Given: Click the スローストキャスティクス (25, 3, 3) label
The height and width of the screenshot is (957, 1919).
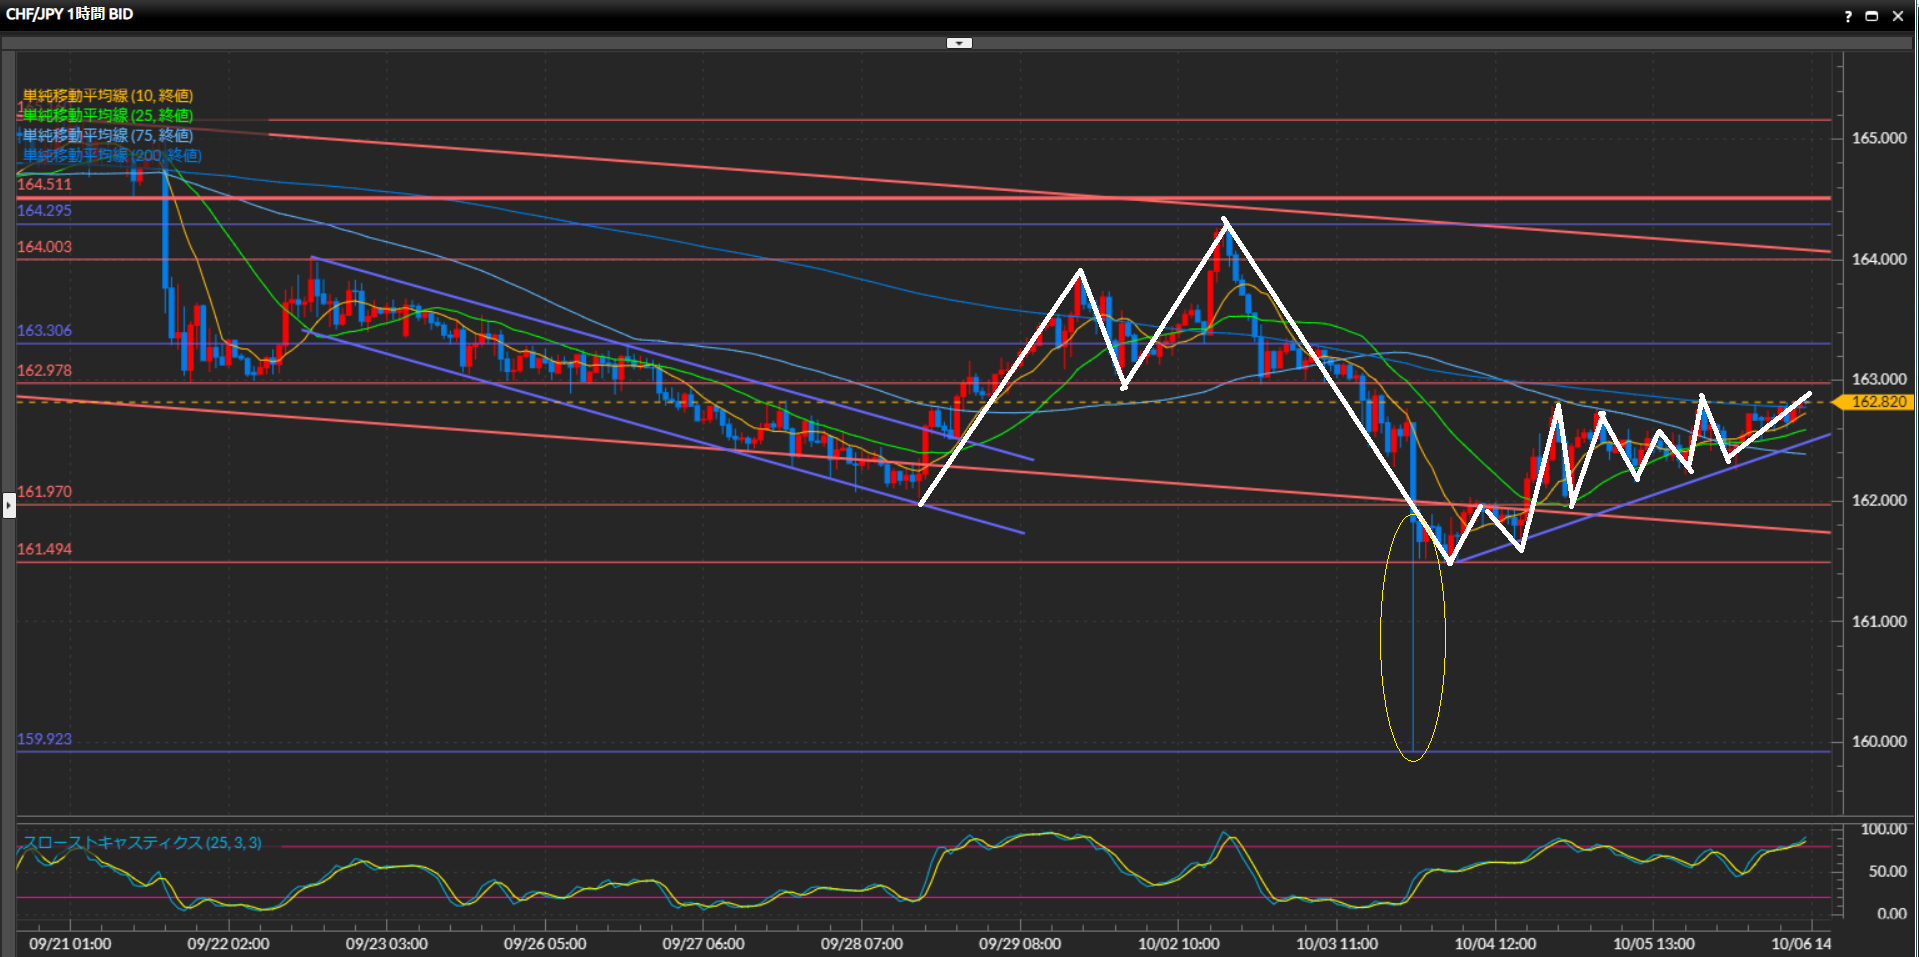Looking at the screenshot, I should pos(142,843).
